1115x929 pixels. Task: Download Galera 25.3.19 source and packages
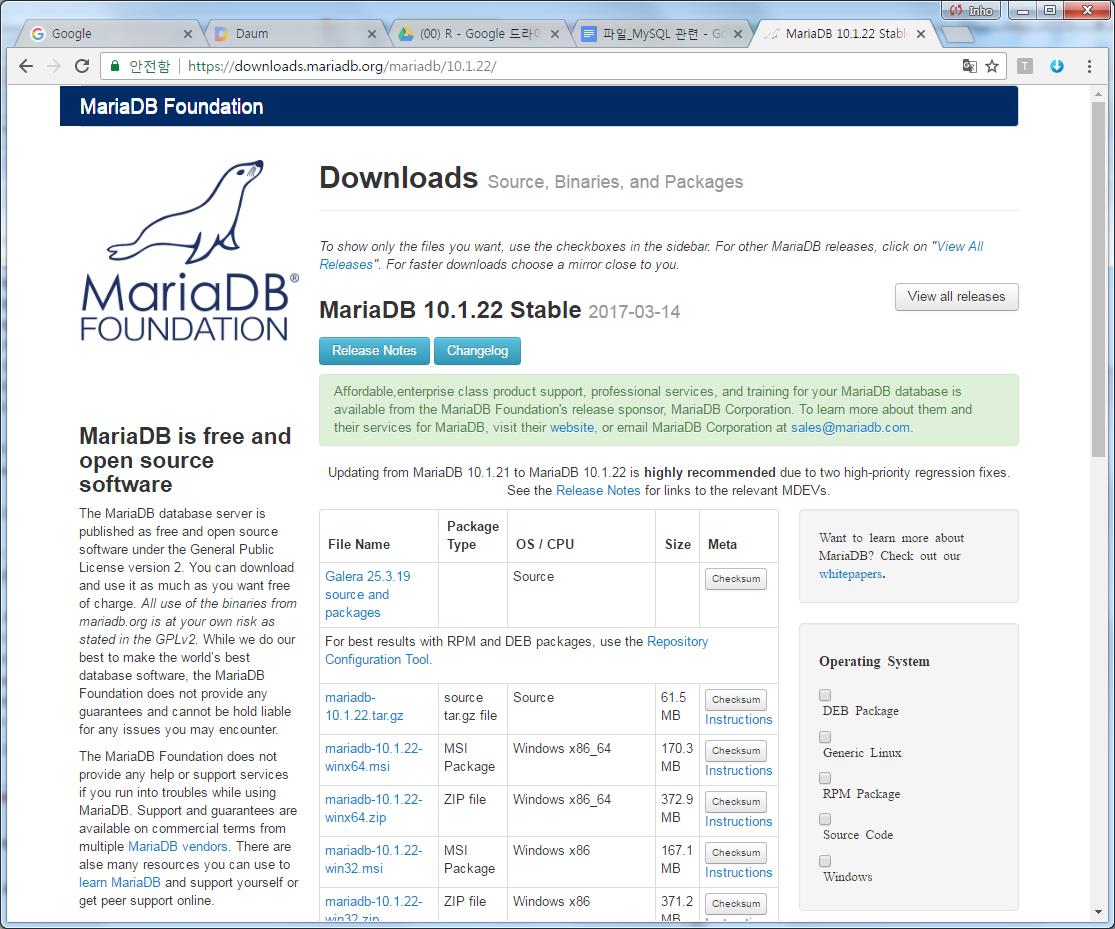(x=368, y=595)
